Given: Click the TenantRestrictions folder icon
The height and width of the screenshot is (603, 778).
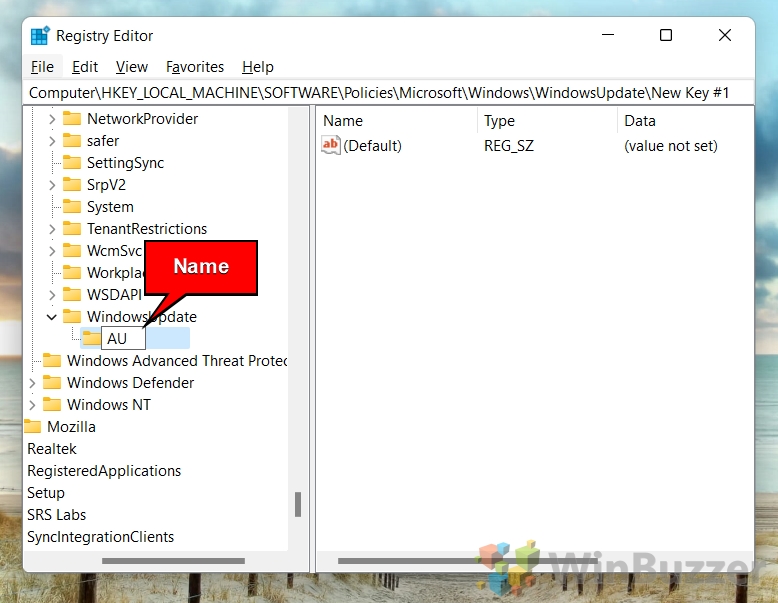Looking at the screenshot, I should coord(72,228).
